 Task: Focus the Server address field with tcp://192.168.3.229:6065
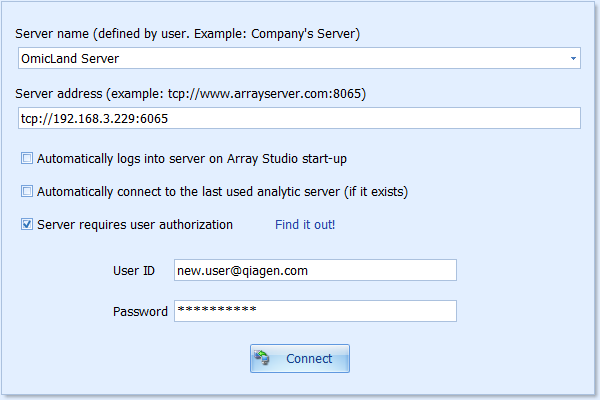[299, 118]
